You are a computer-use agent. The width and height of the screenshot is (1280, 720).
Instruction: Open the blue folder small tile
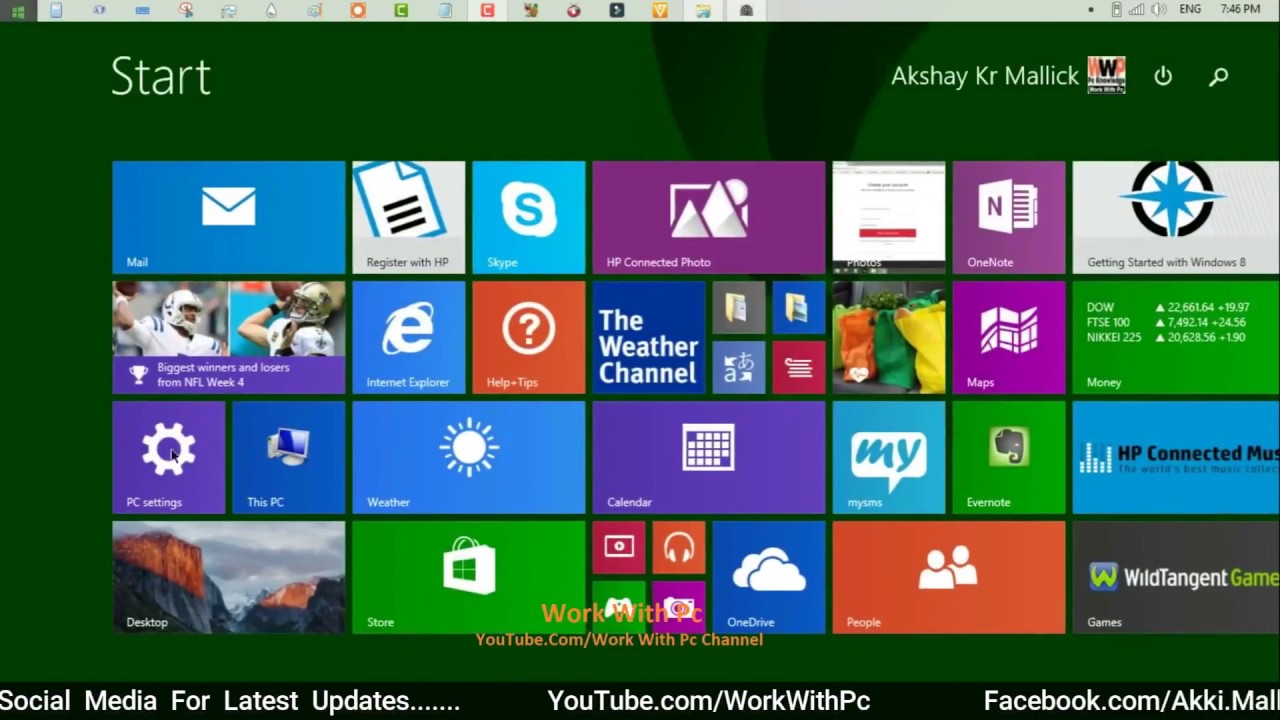pos(798,307)
